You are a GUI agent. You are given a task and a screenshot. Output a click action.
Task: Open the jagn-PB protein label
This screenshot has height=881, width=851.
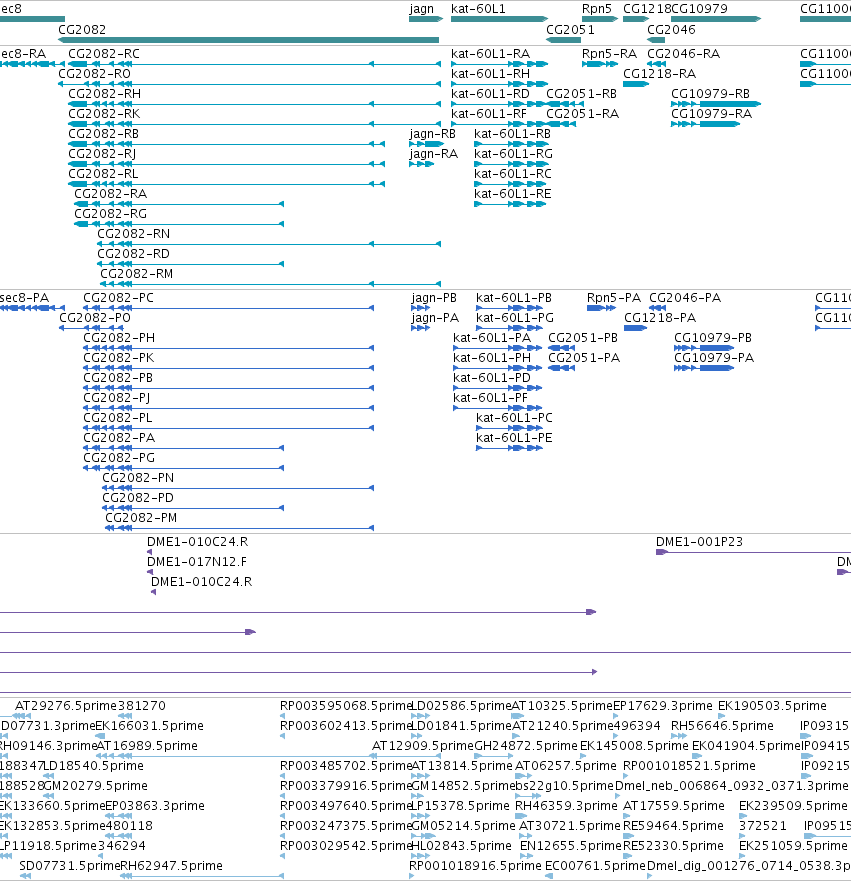[x=434, y=298]
